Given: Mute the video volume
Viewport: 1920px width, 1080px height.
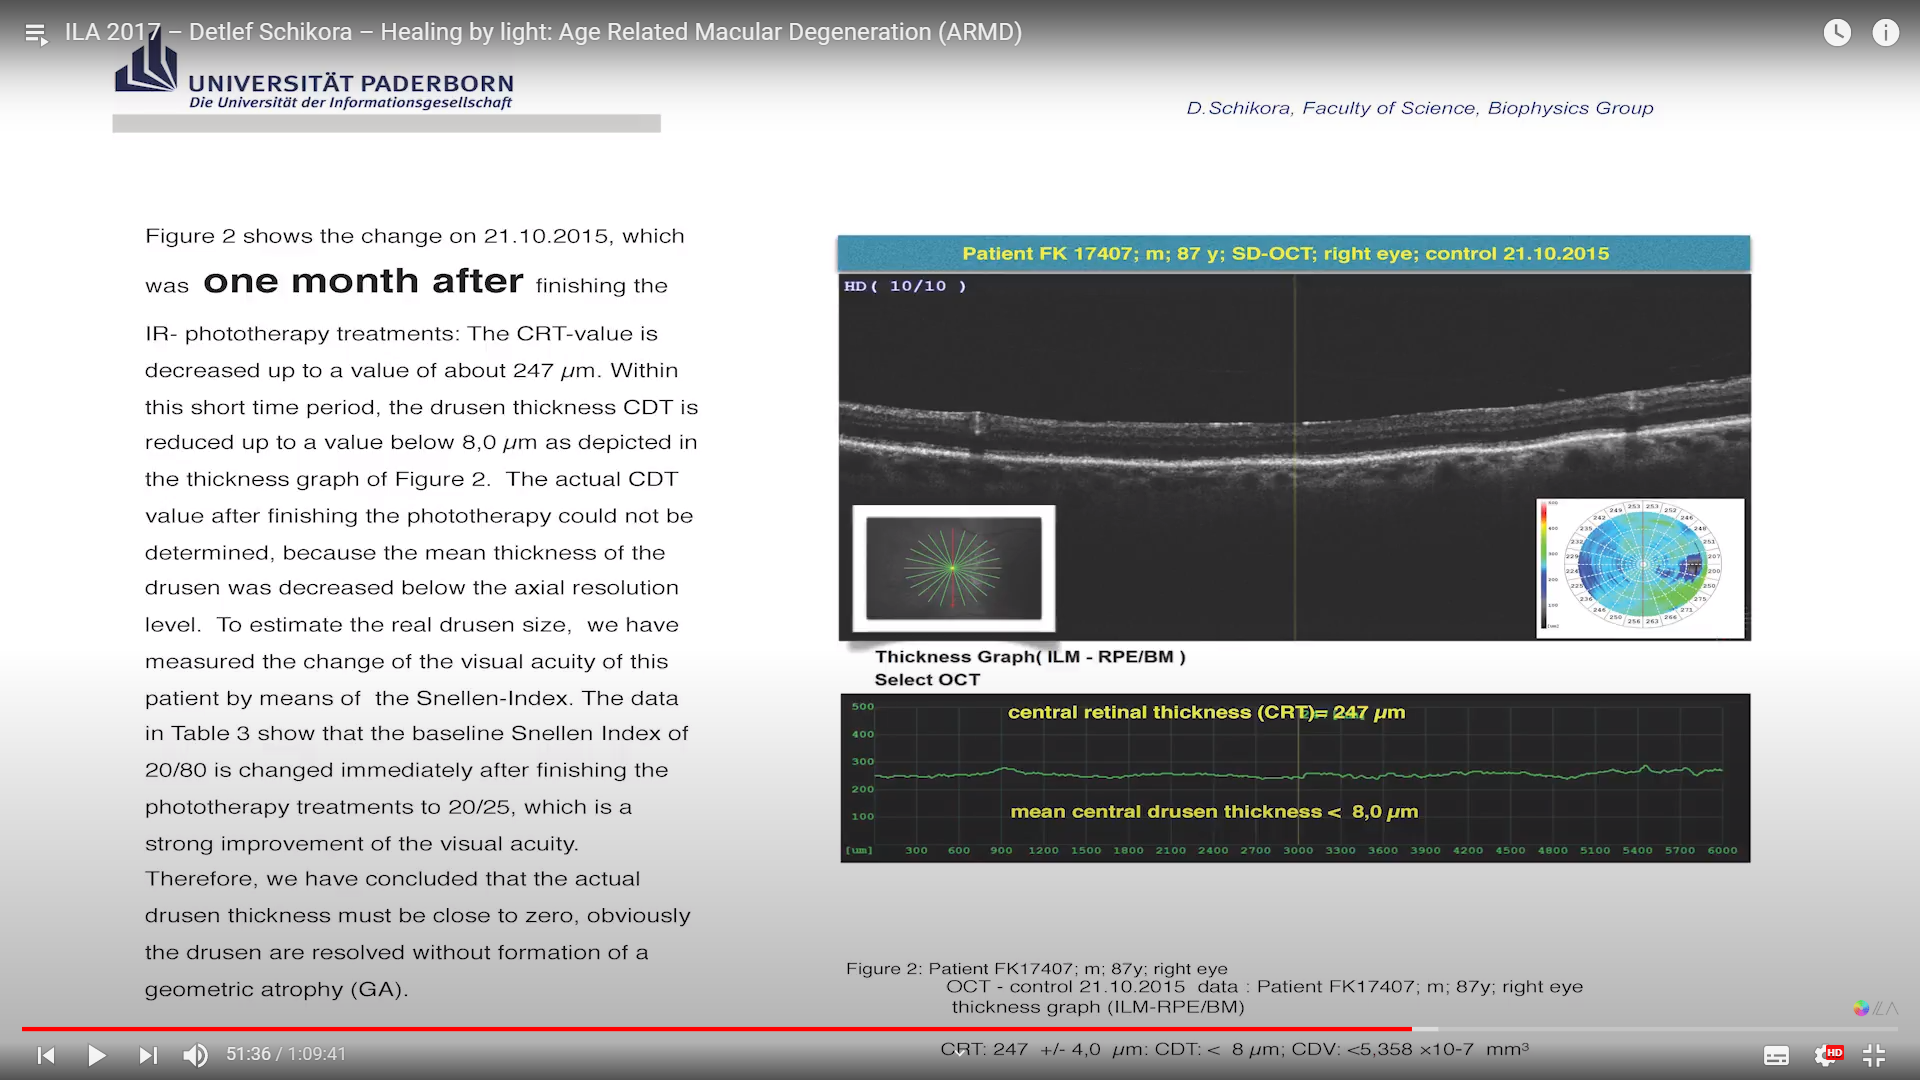Looking at the screenshot, I should pos(195,1055).
